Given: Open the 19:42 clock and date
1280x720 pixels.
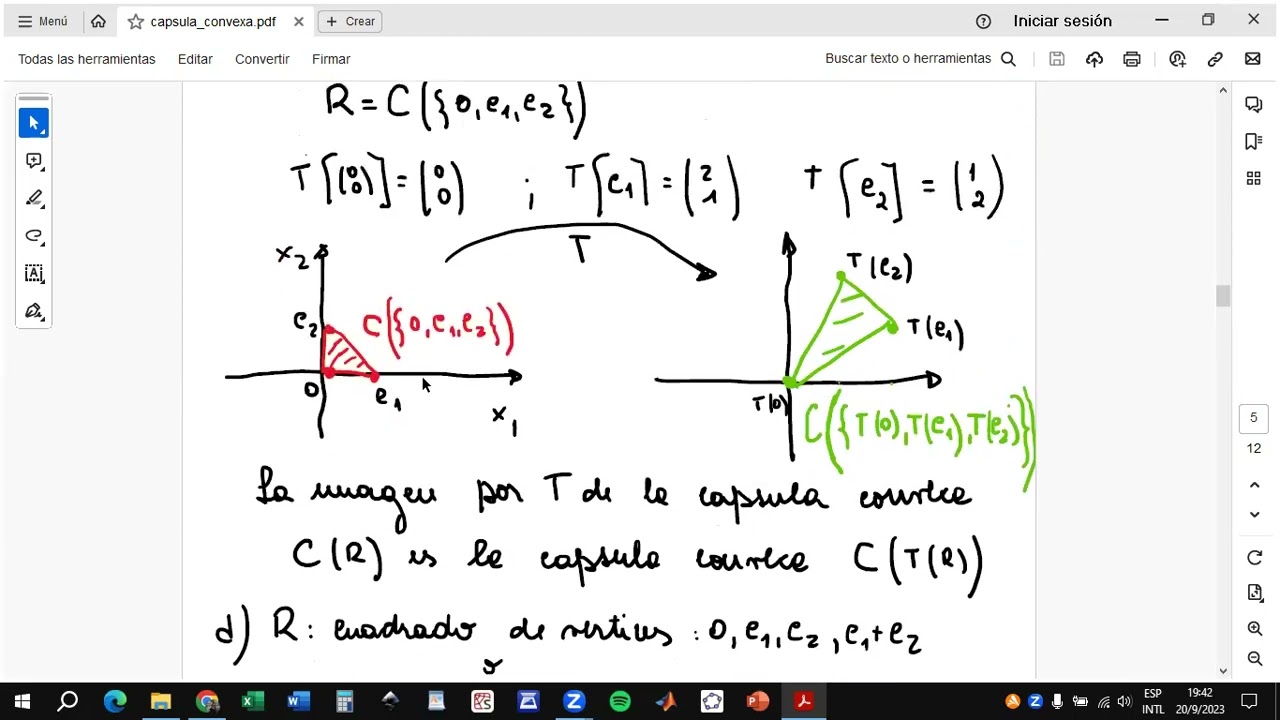Looking at the screenshot, I should [1200, 701].
